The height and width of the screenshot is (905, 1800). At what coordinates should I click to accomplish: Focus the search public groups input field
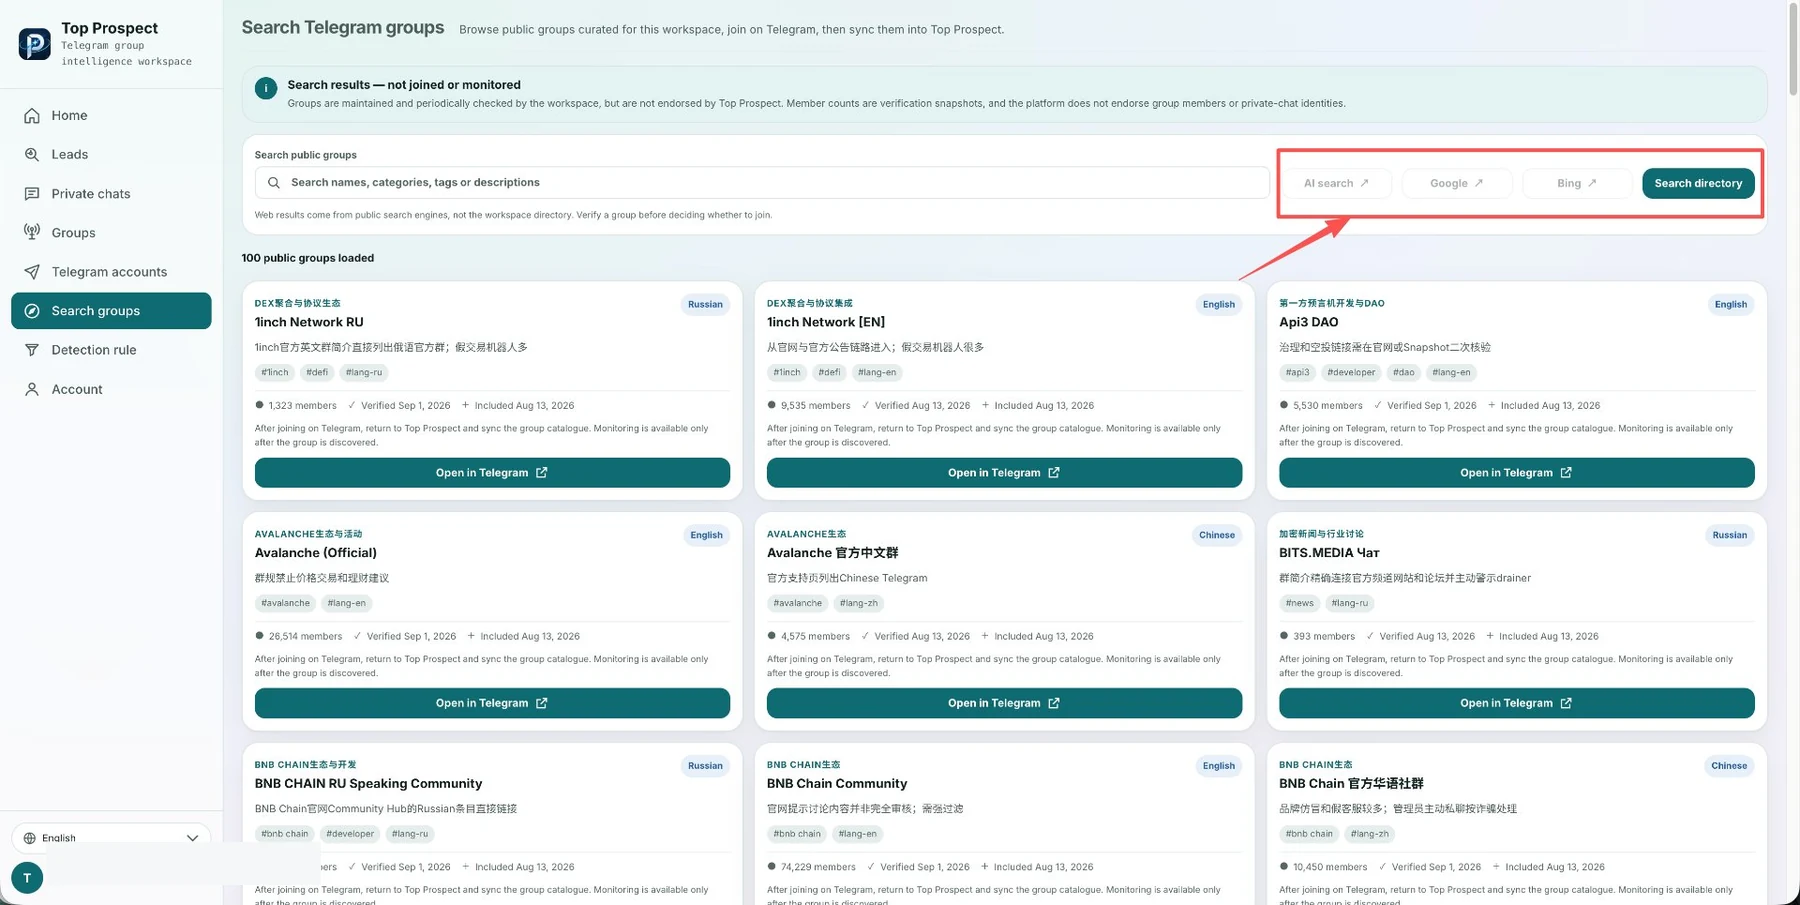(x=762, y=183)
